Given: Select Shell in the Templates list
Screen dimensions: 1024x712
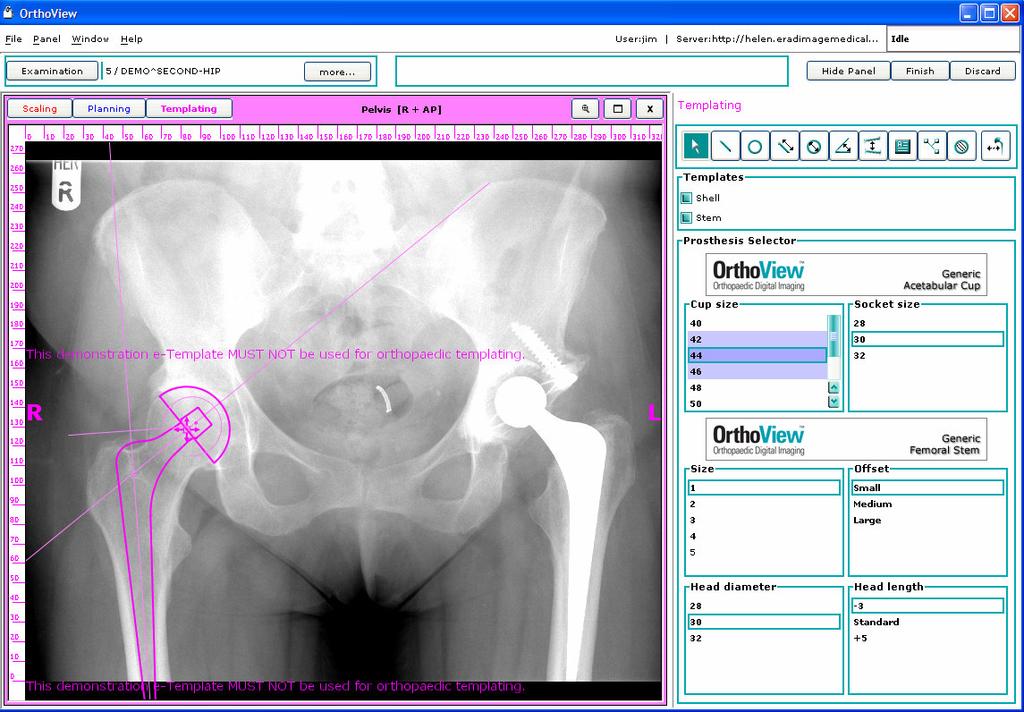Looking at the screenshot, I should coord(708,198).
